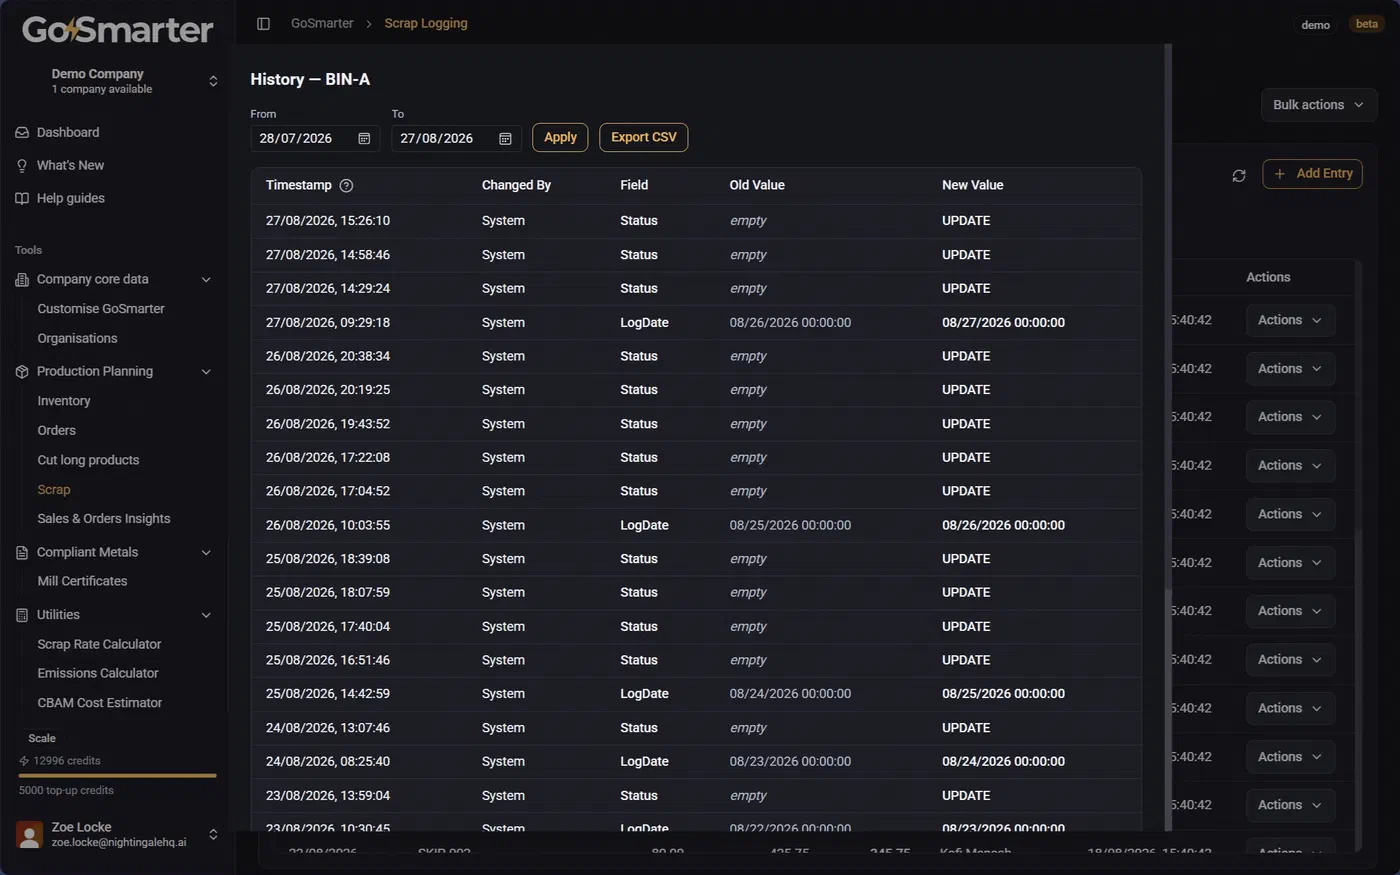Click the From date input field
This screenshot has width=1400, height=875.
click(x=315, y=138)
